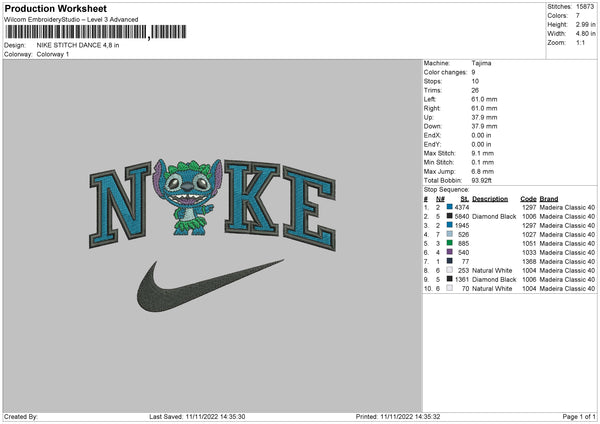Viewport: 600px width, 424px height.
Task: Click the Min Stitch value 0.1 mm
Action: (x=483, y=162)
